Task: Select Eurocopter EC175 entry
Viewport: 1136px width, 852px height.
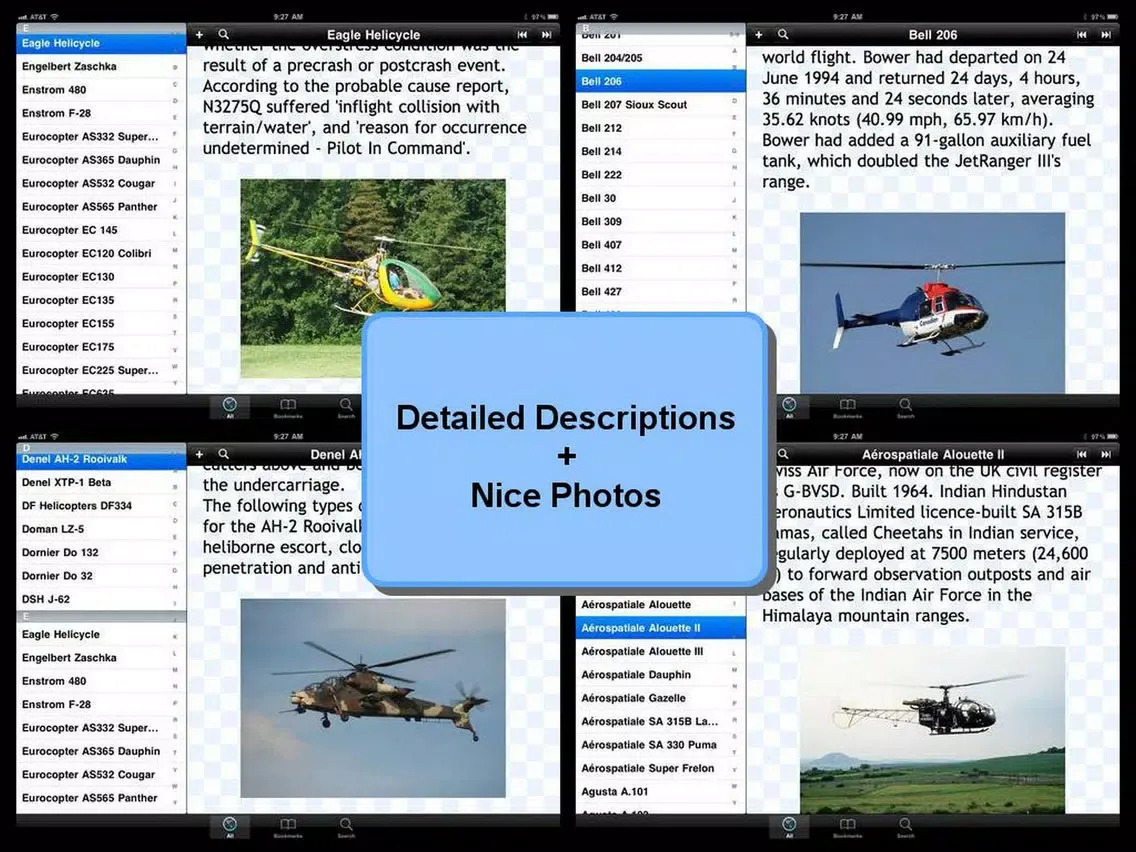Action: click(101, 346)
